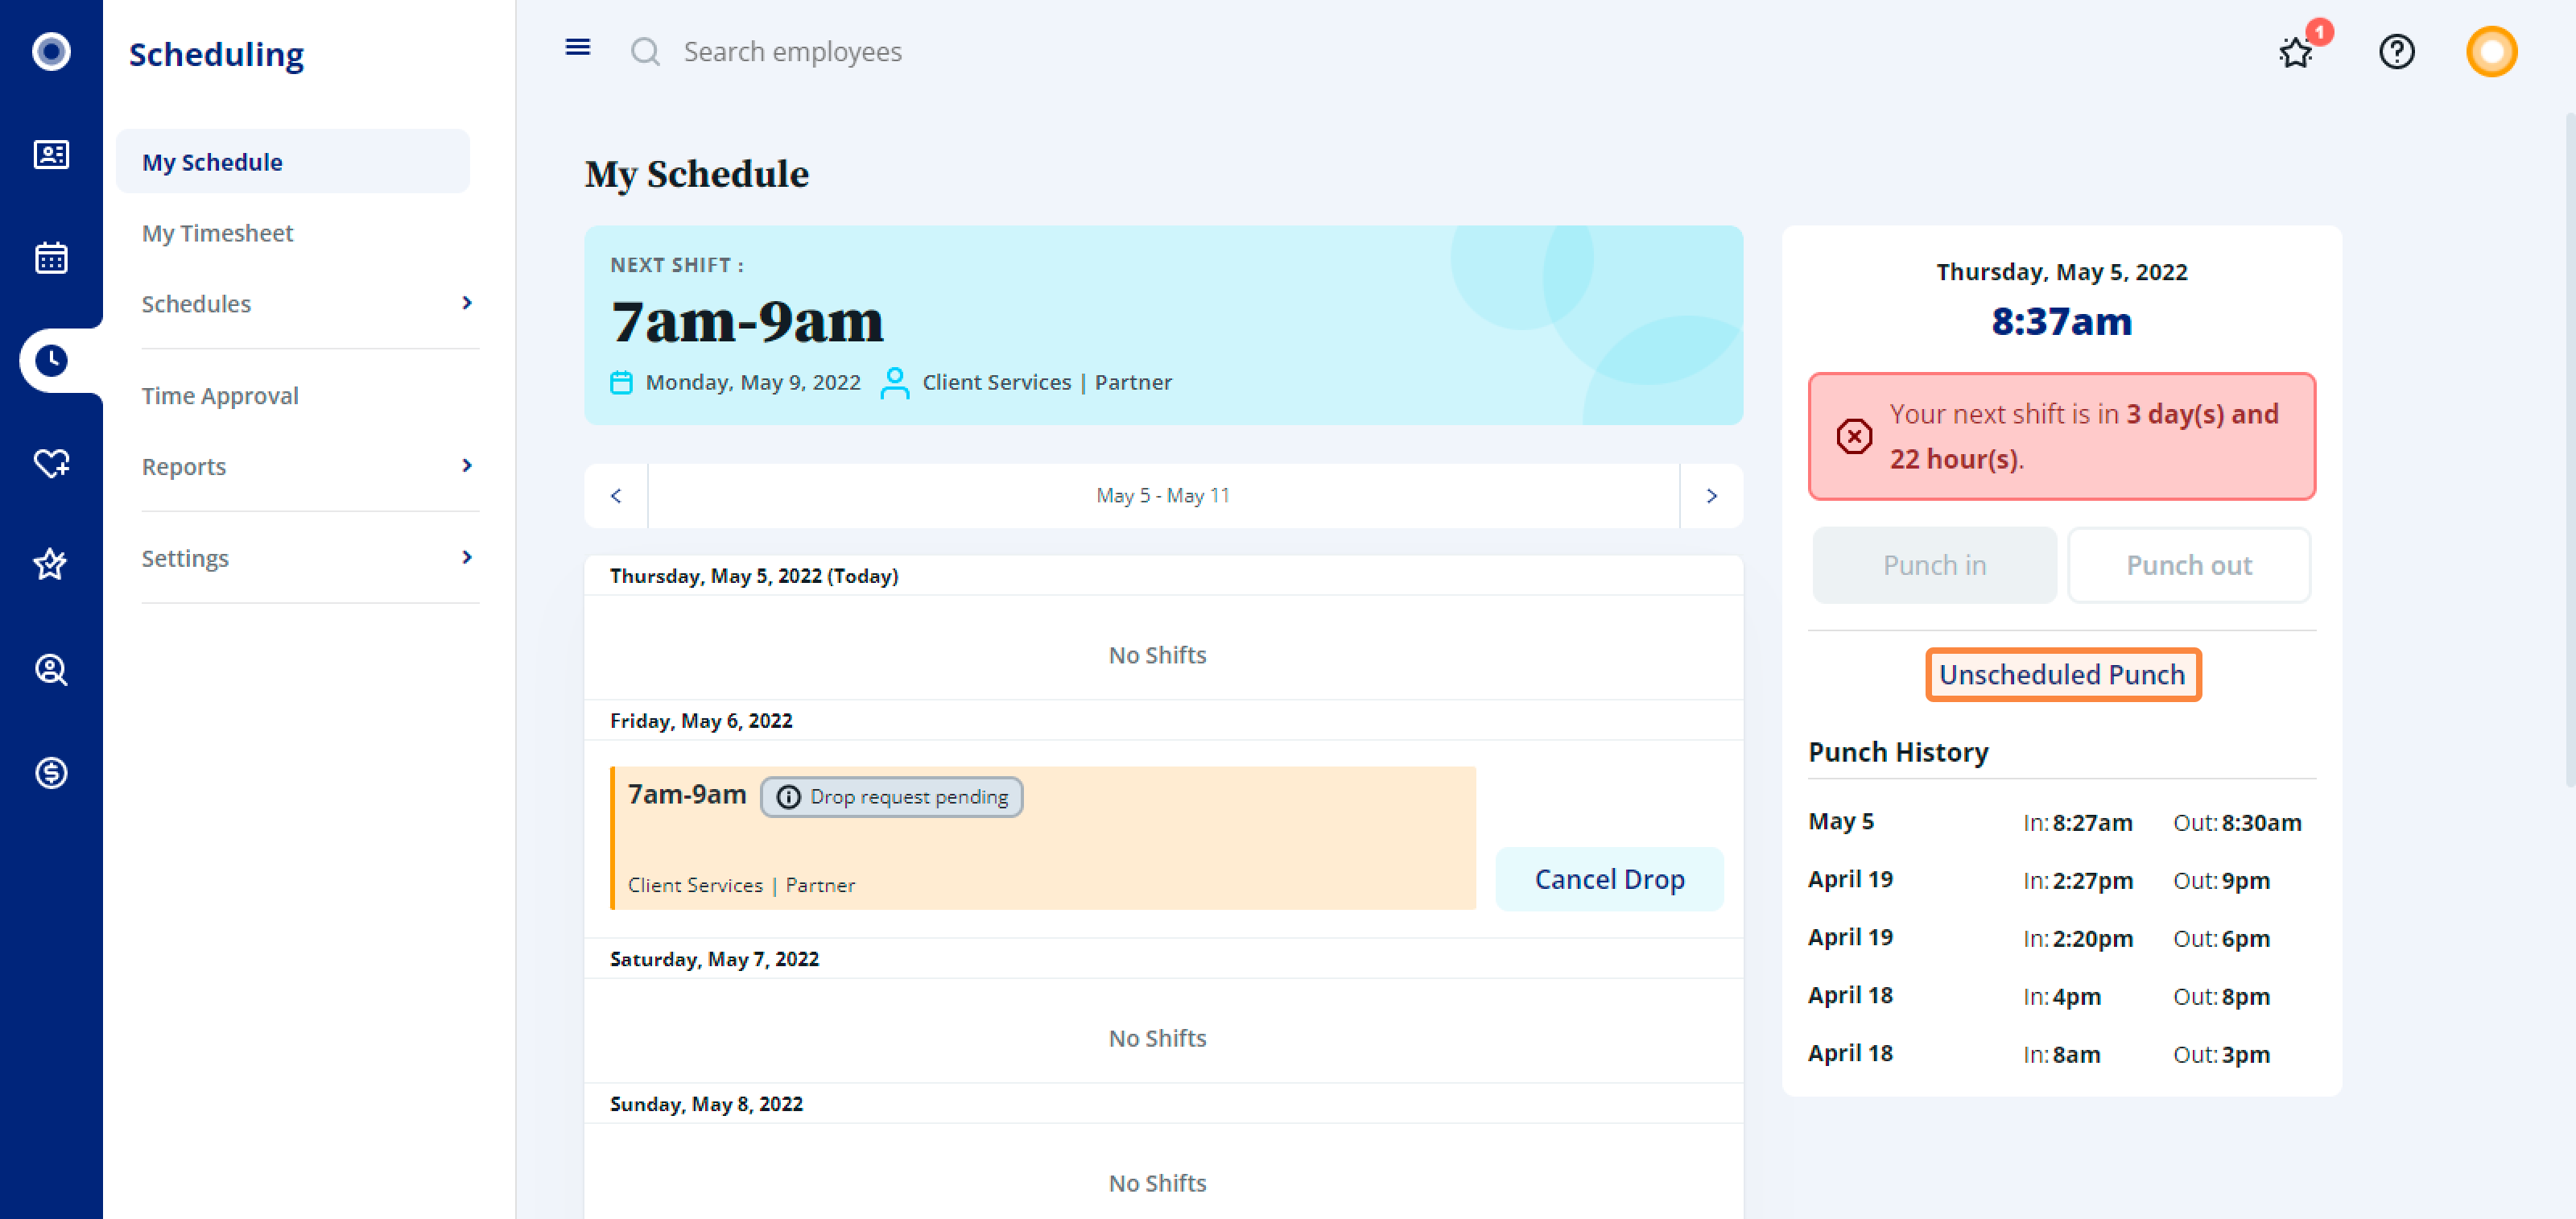Select the clock scheduling icon in the sidebar

point(51,360)
